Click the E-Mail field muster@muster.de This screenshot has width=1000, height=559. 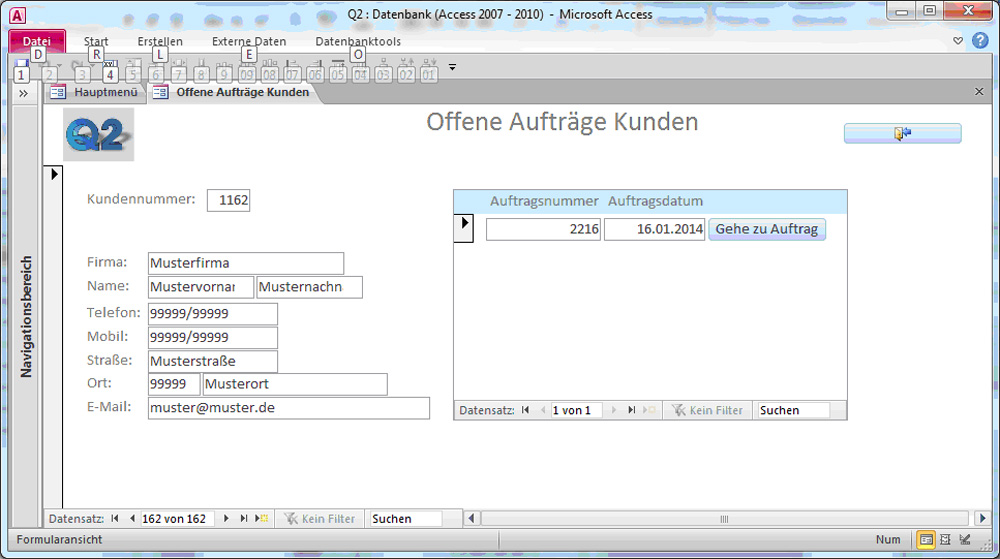pyautogui.click(x=288, y=408)
